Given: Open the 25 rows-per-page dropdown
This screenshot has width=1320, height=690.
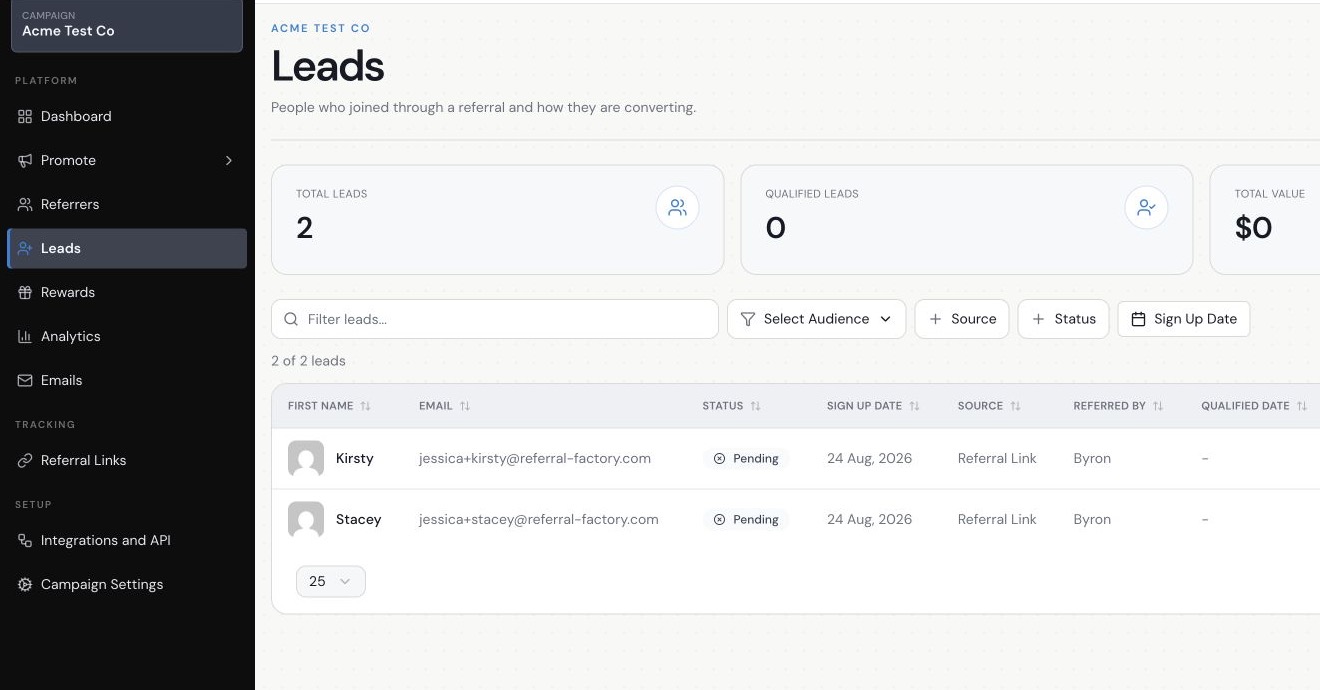Looking at the screenshot, I should click(331, 581).
